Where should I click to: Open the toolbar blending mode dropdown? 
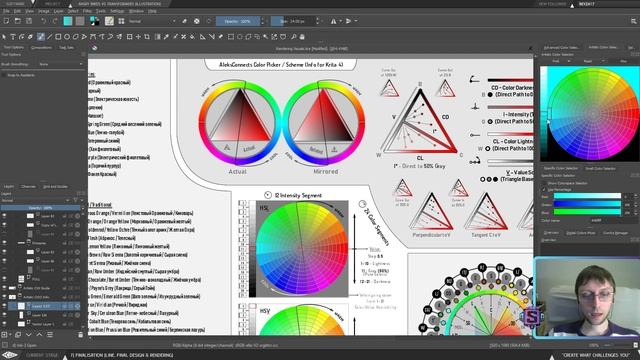152,21
